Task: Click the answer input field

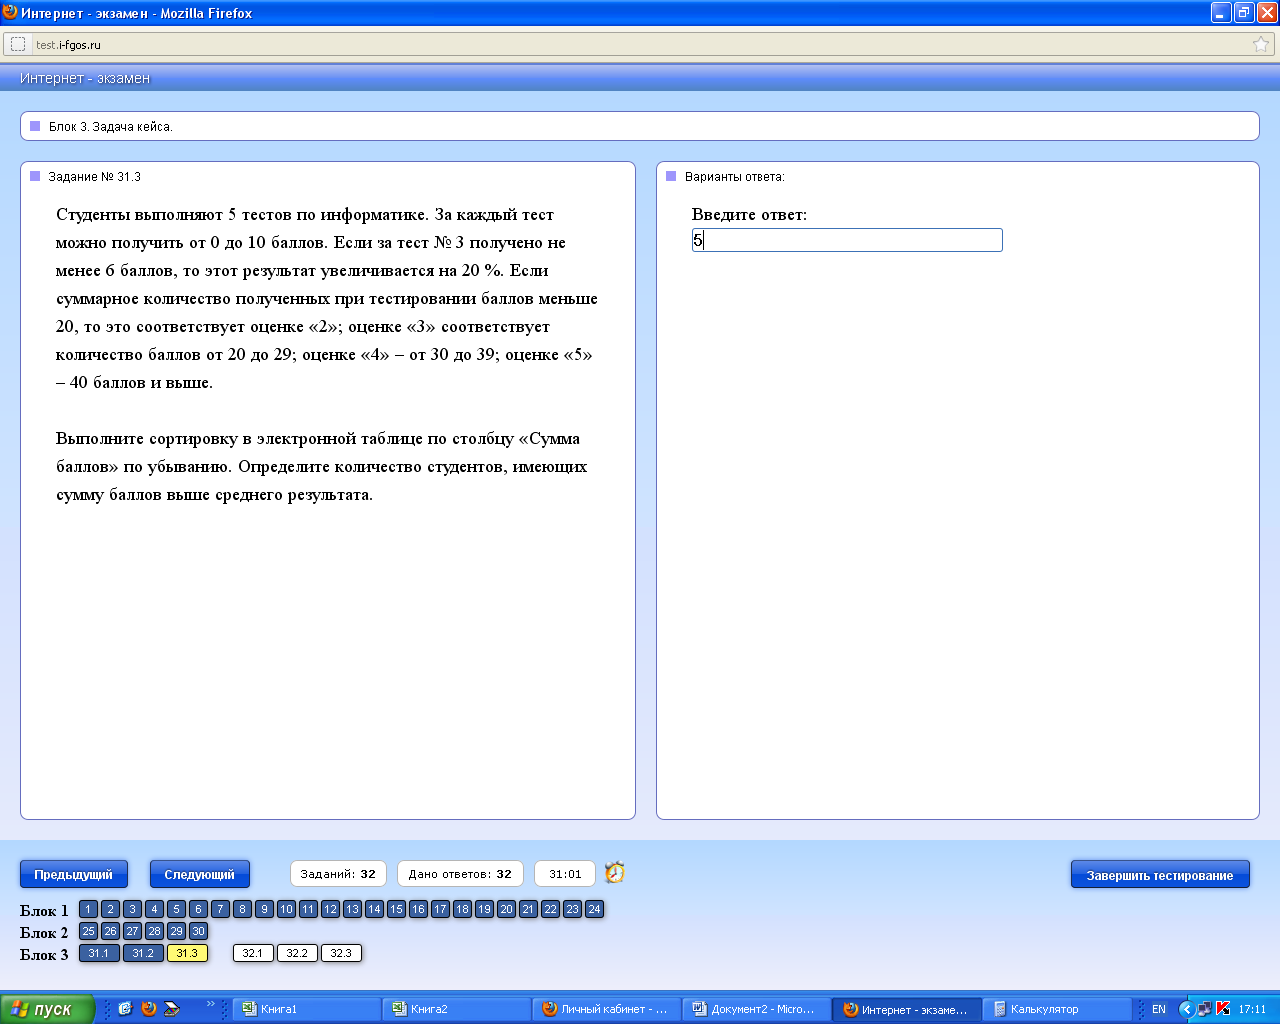Action: [847, 240]
